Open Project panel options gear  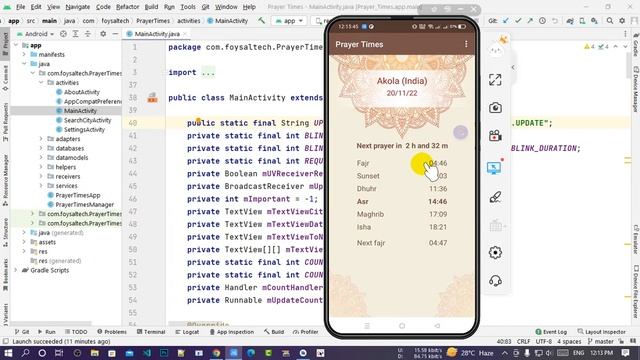point(103,34)
